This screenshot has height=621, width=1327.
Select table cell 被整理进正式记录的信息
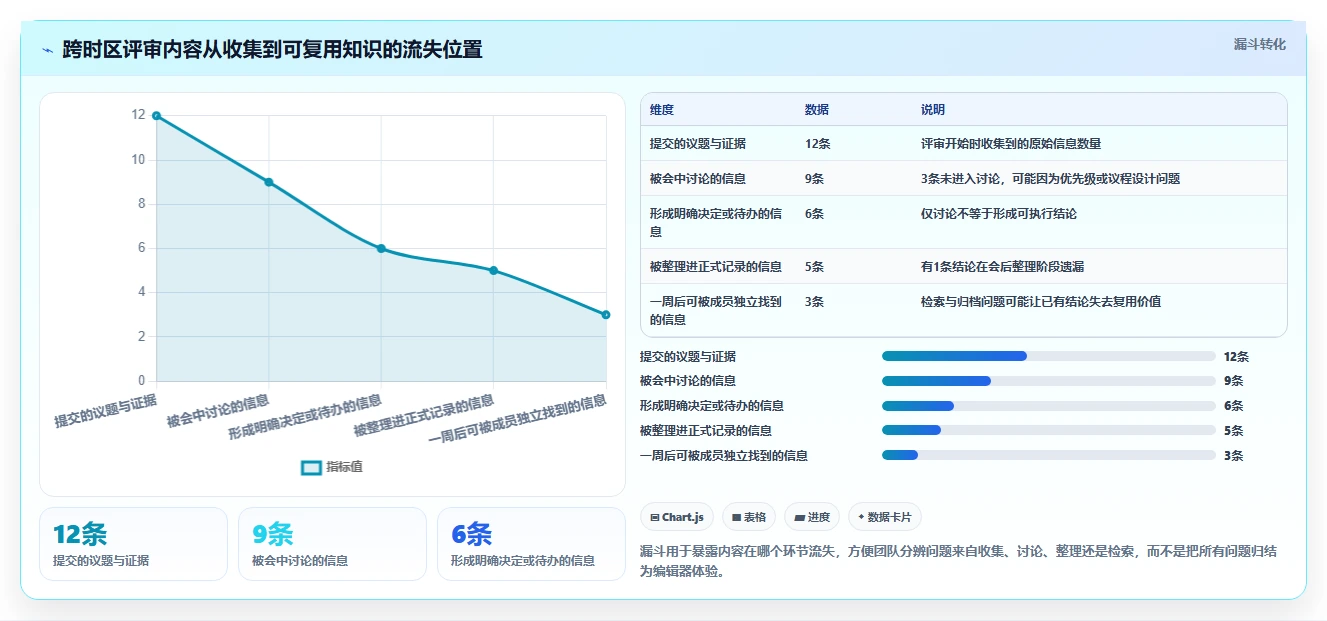716,267
